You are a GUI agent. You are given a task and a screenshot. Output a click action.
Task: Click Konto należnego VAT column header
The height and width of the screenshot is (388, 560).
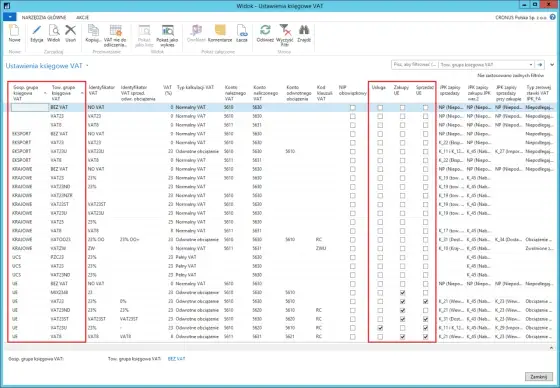point(235,93)
